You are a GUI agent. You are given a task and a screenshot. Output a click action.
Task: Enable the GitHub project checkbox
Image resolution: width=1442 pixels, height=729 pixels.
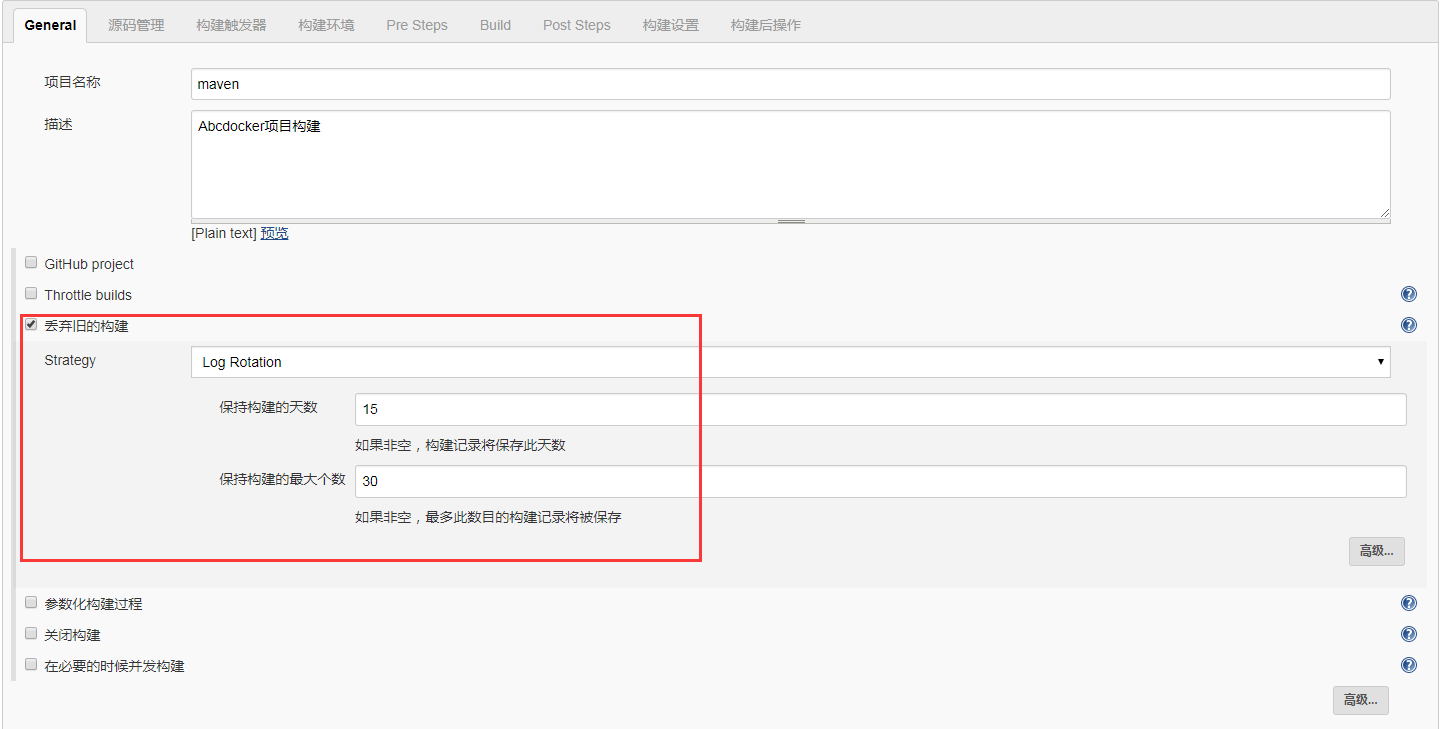tap(31, 263)
